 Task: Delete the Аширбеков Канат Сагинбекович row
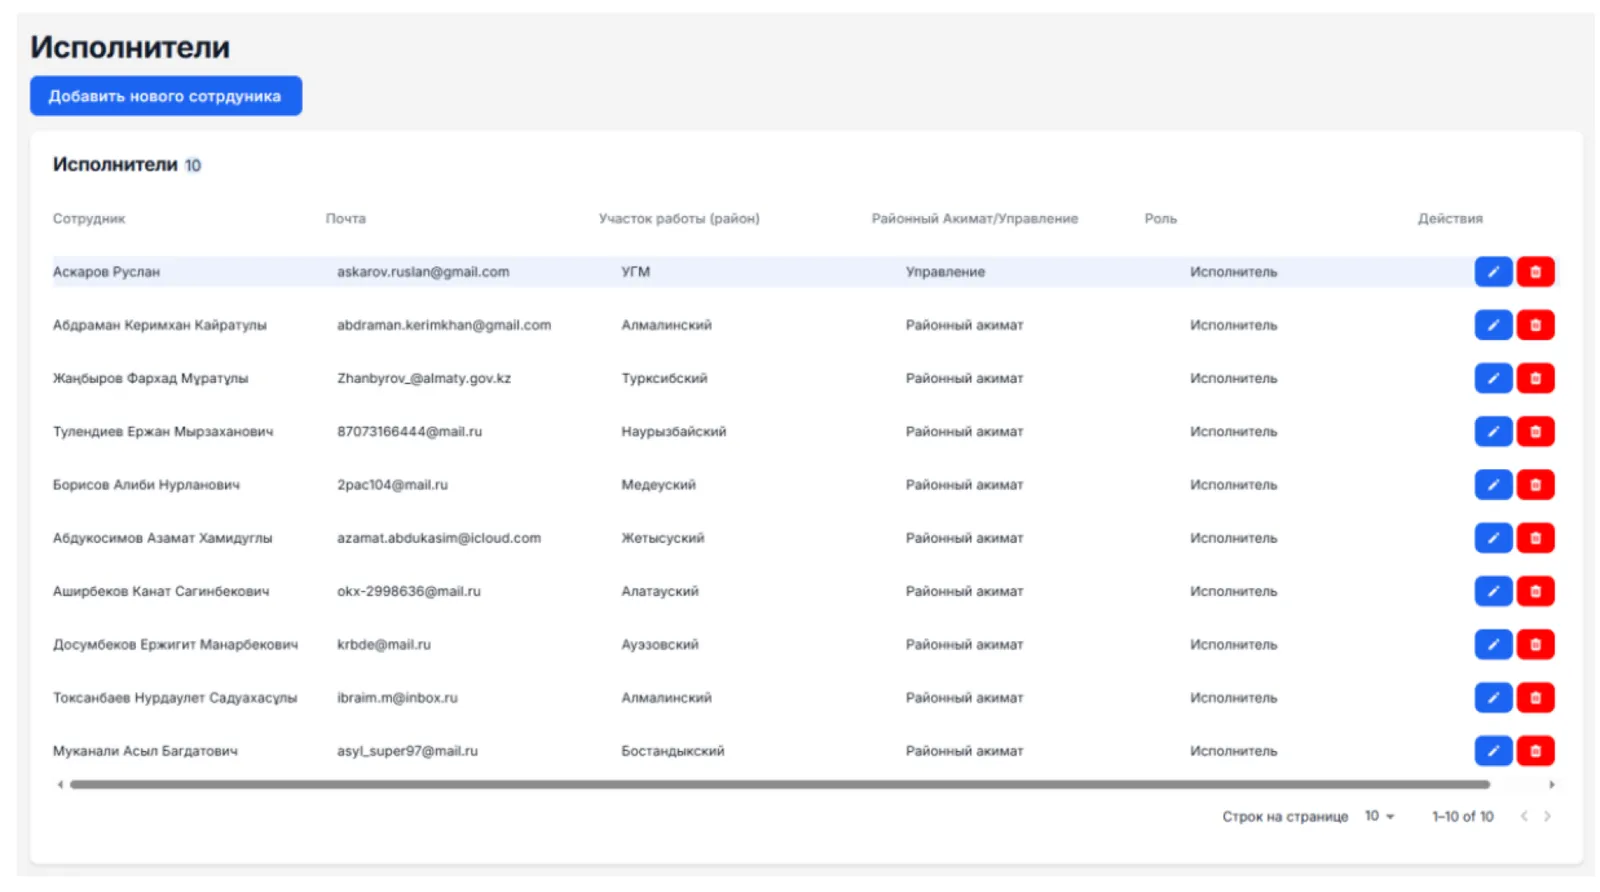tap(1535, 591)
